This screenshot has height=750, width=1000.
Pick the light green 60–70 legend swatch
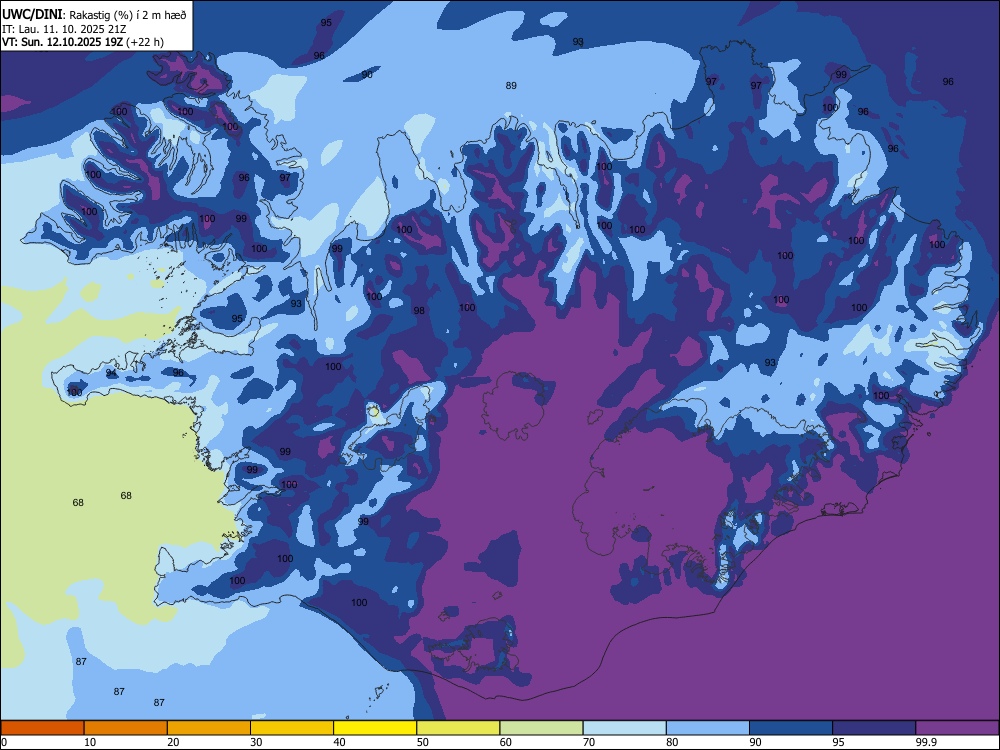pyautogui.click(x=541, y=728)
